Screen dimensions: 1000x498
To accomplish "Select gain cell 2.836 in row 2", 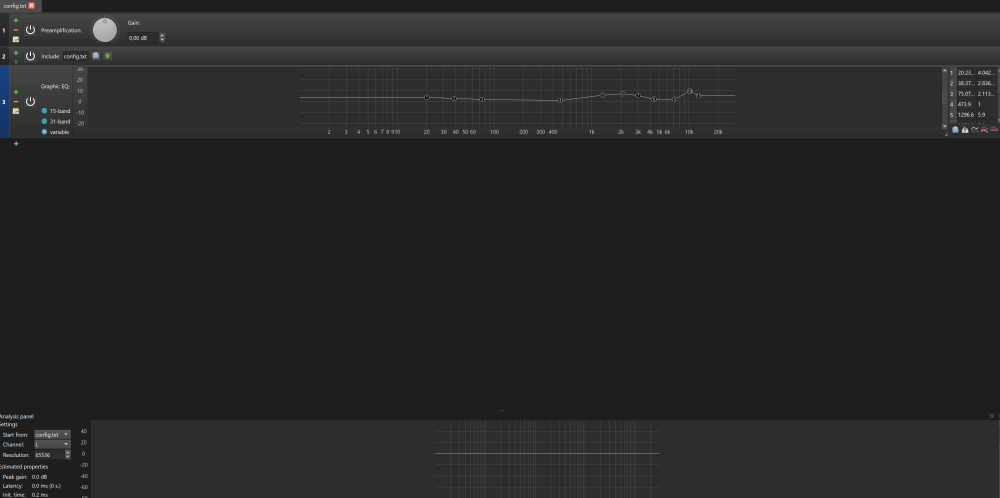I will click(x=986, y=83).
